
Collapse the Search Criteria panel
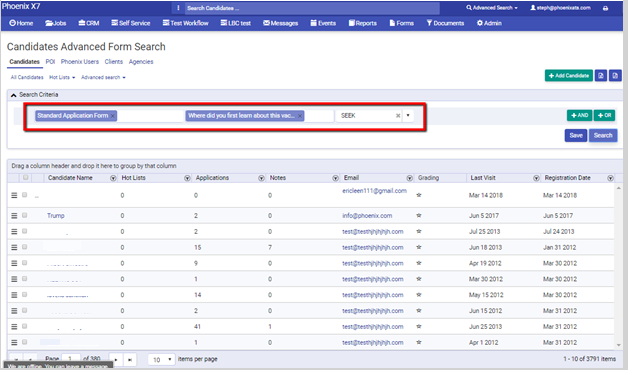14,95
